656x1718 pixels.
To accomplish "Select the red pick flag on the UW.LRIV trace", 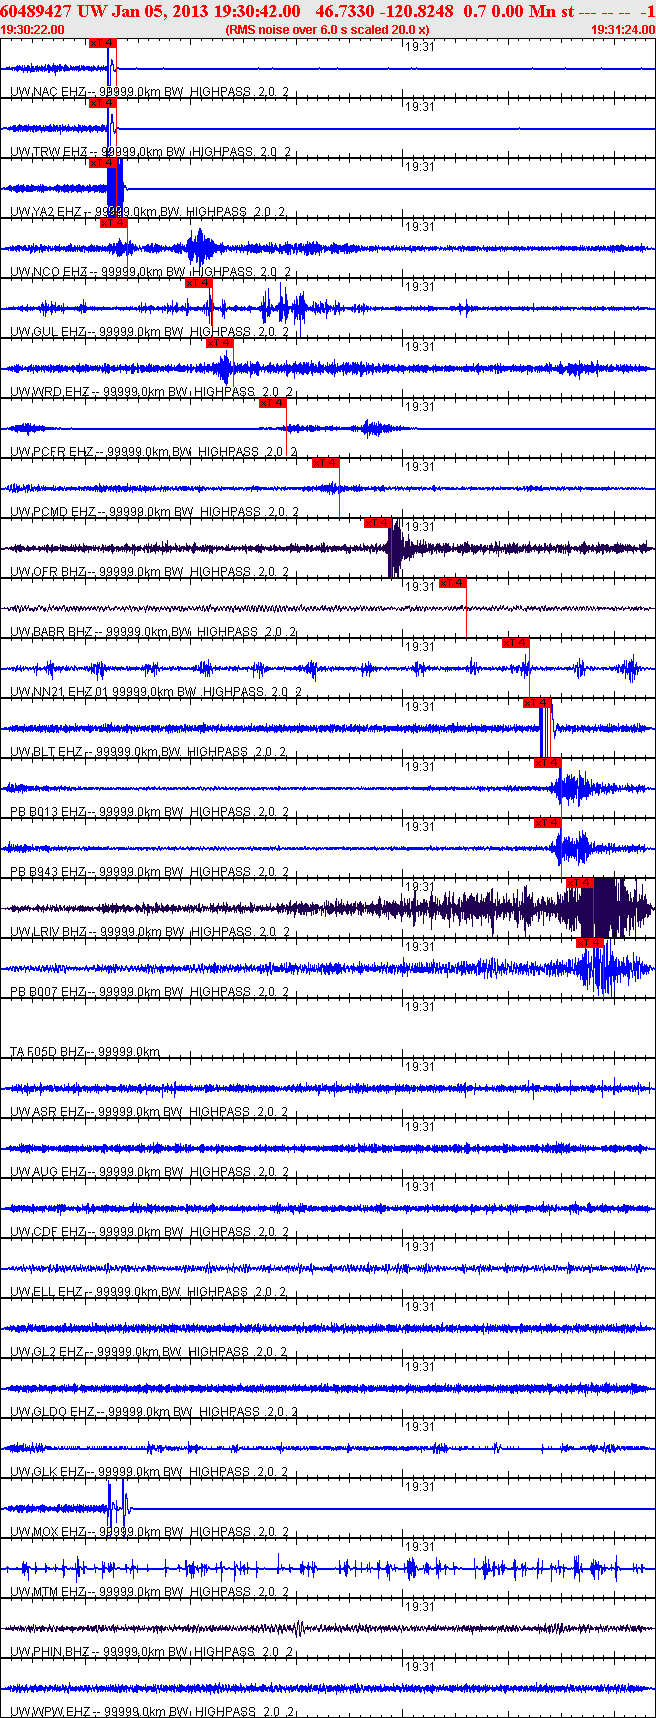I will (x=580, y=883).
